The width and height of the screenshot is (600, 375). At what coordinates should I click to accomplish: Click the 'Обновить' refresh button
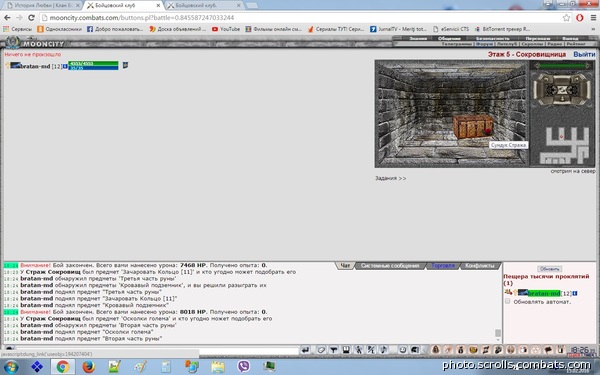(549, 269)
